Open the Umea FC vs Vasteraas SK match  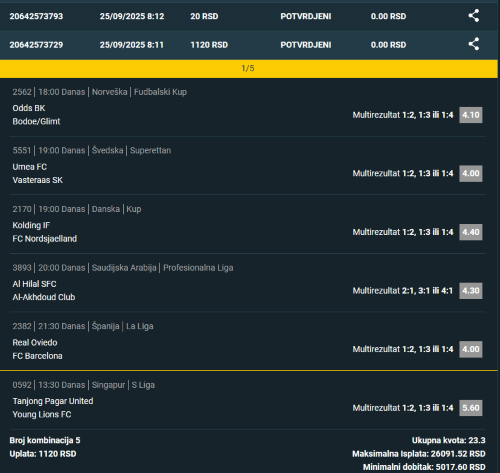[38, 173]
